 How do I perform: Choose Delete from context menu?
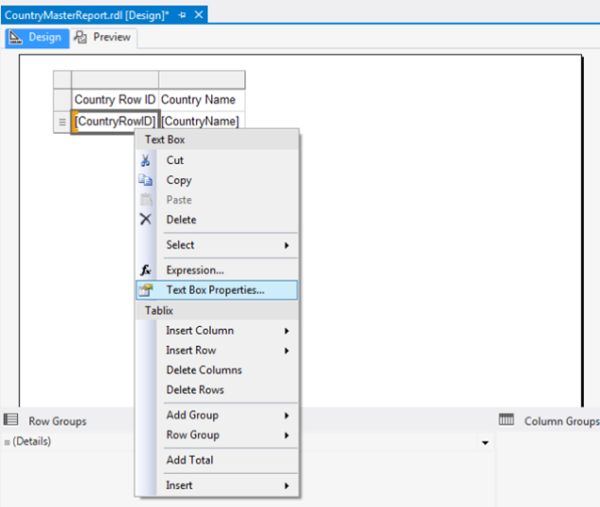[217, 220]
